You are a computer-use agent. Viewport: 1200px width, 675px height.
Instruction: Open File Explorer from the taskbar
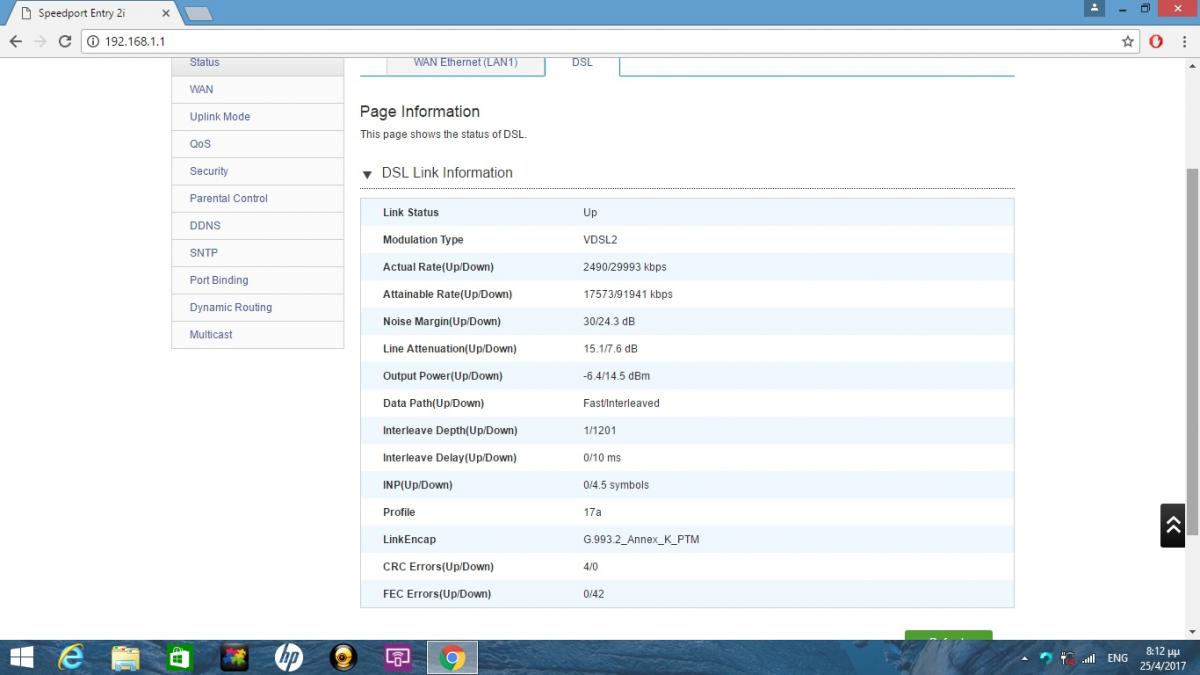(125, 657)
